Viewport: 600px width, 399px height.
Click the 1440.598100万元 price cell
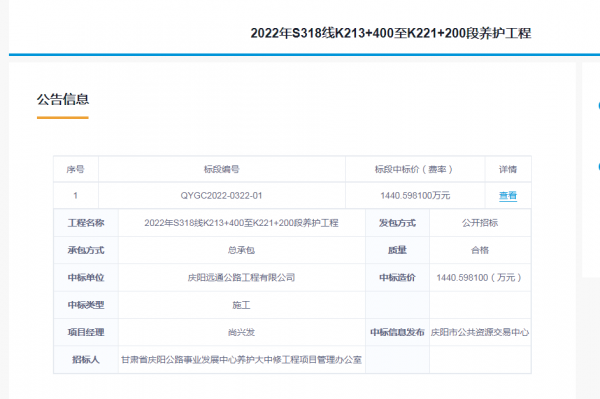coord(415,195)
